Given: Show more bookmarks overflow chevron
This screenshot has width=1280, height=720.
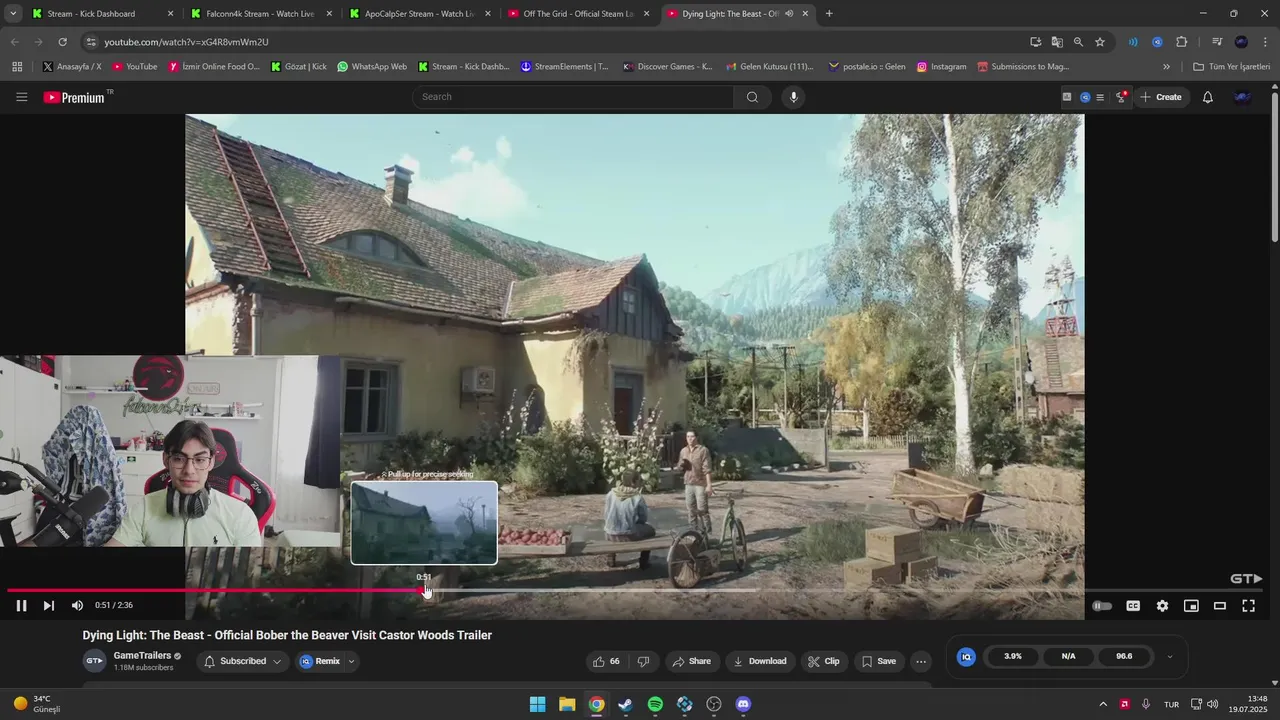Looking at the screenshot, I should pos(1166,67).
